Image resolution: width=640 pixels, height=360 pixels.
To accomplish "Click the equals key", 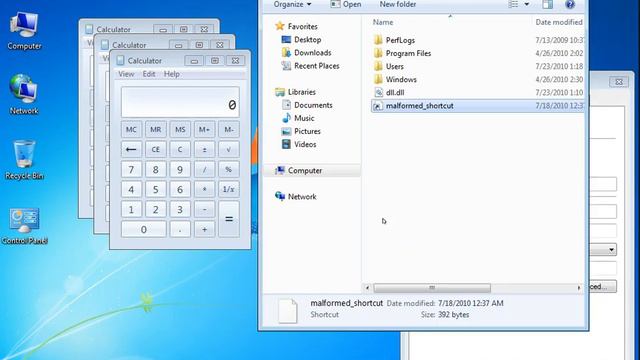I will coord(229,219).
